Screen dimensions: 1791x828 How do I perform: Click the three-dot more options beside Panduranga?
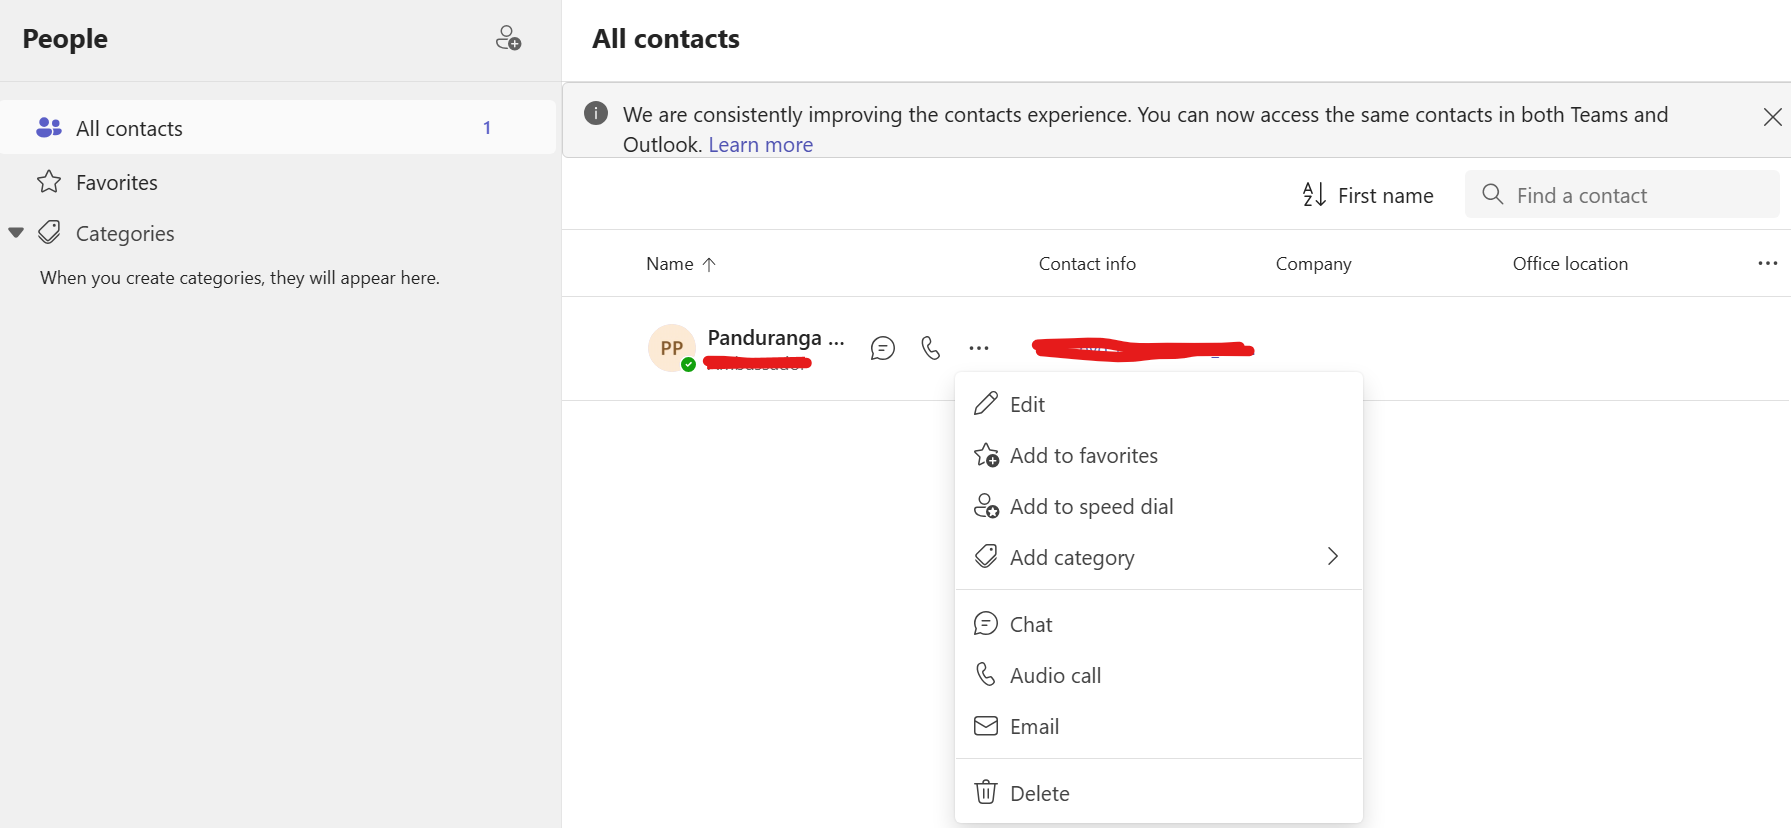[x=979, y=348]
